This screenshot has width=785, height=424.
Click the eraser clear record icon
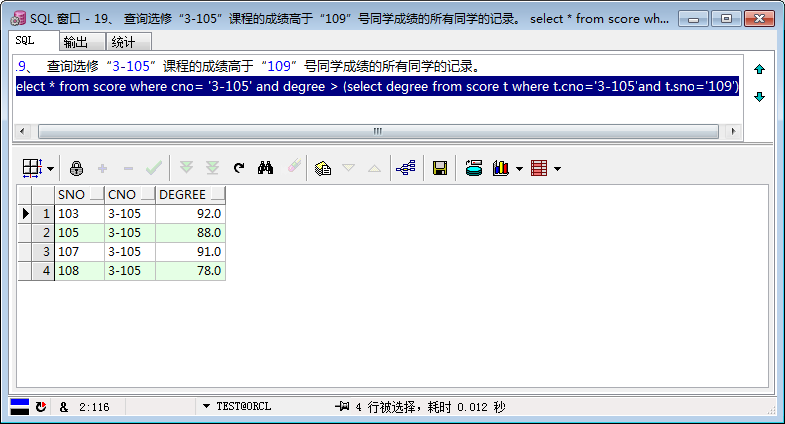tap(294, 166)
